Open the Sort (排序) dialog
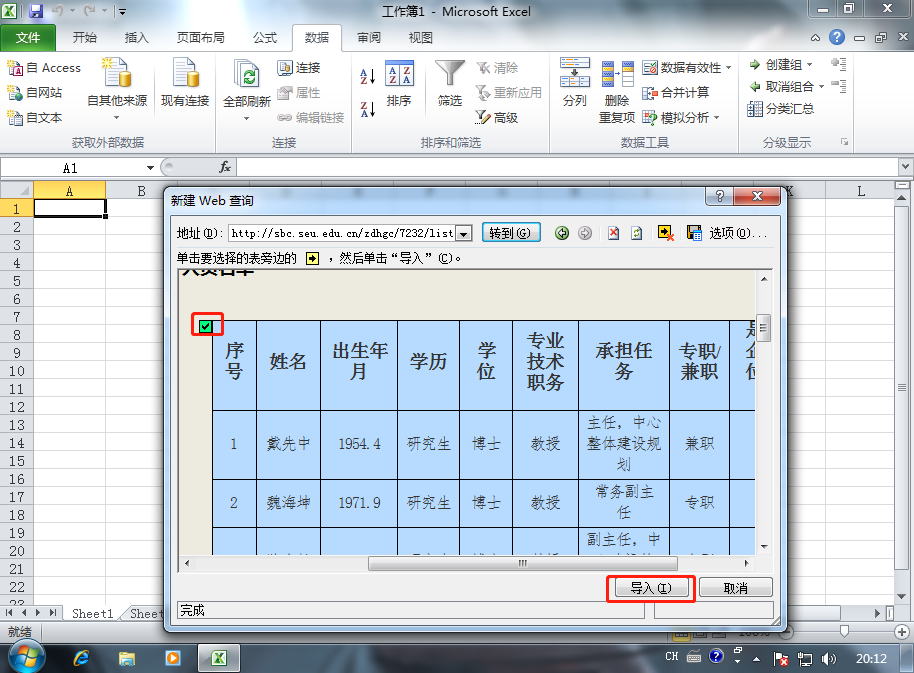Viewport: 914px width, 673px height. click(x=399, y=83)
